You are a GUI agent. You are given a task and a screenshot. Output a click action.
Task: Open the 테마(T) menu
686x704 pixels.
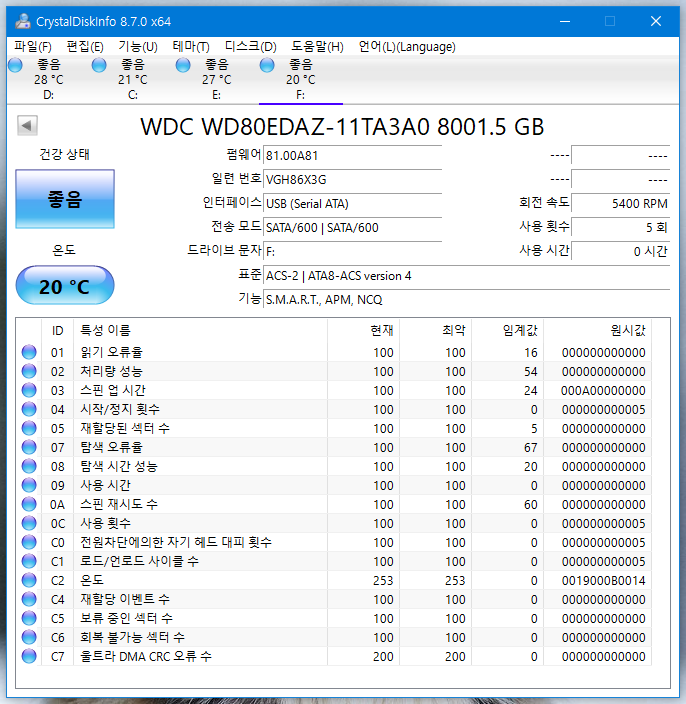pyautogui.click(x=191, y=47)
